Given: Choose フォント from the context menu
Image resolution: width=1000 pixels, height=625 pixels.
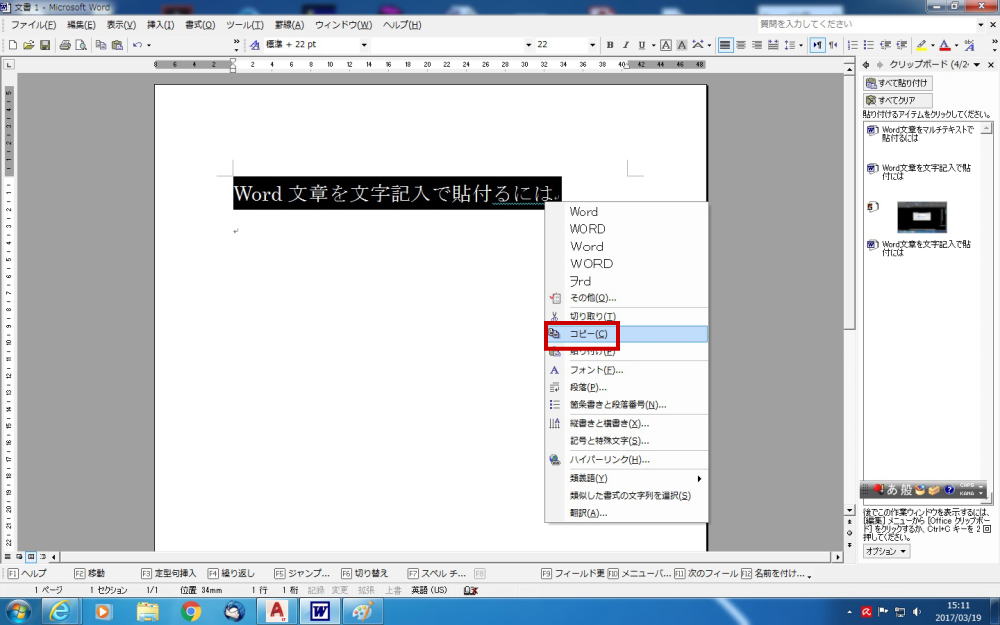Looking at the screenshot, I should (x=627, y=370).
